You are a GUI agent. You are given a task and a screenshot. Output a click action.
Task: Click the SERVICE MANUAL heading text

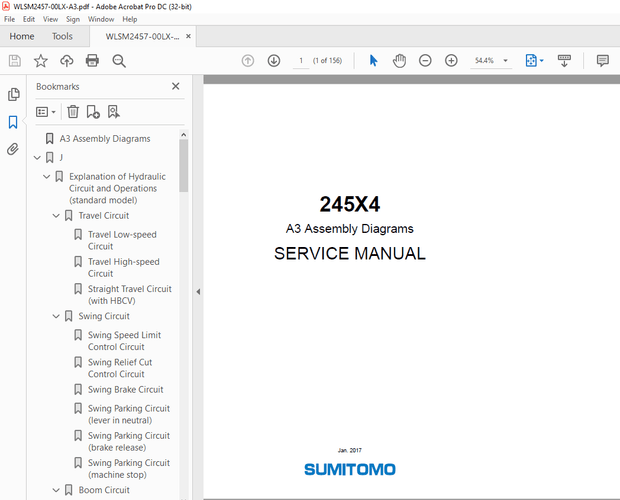350,253
